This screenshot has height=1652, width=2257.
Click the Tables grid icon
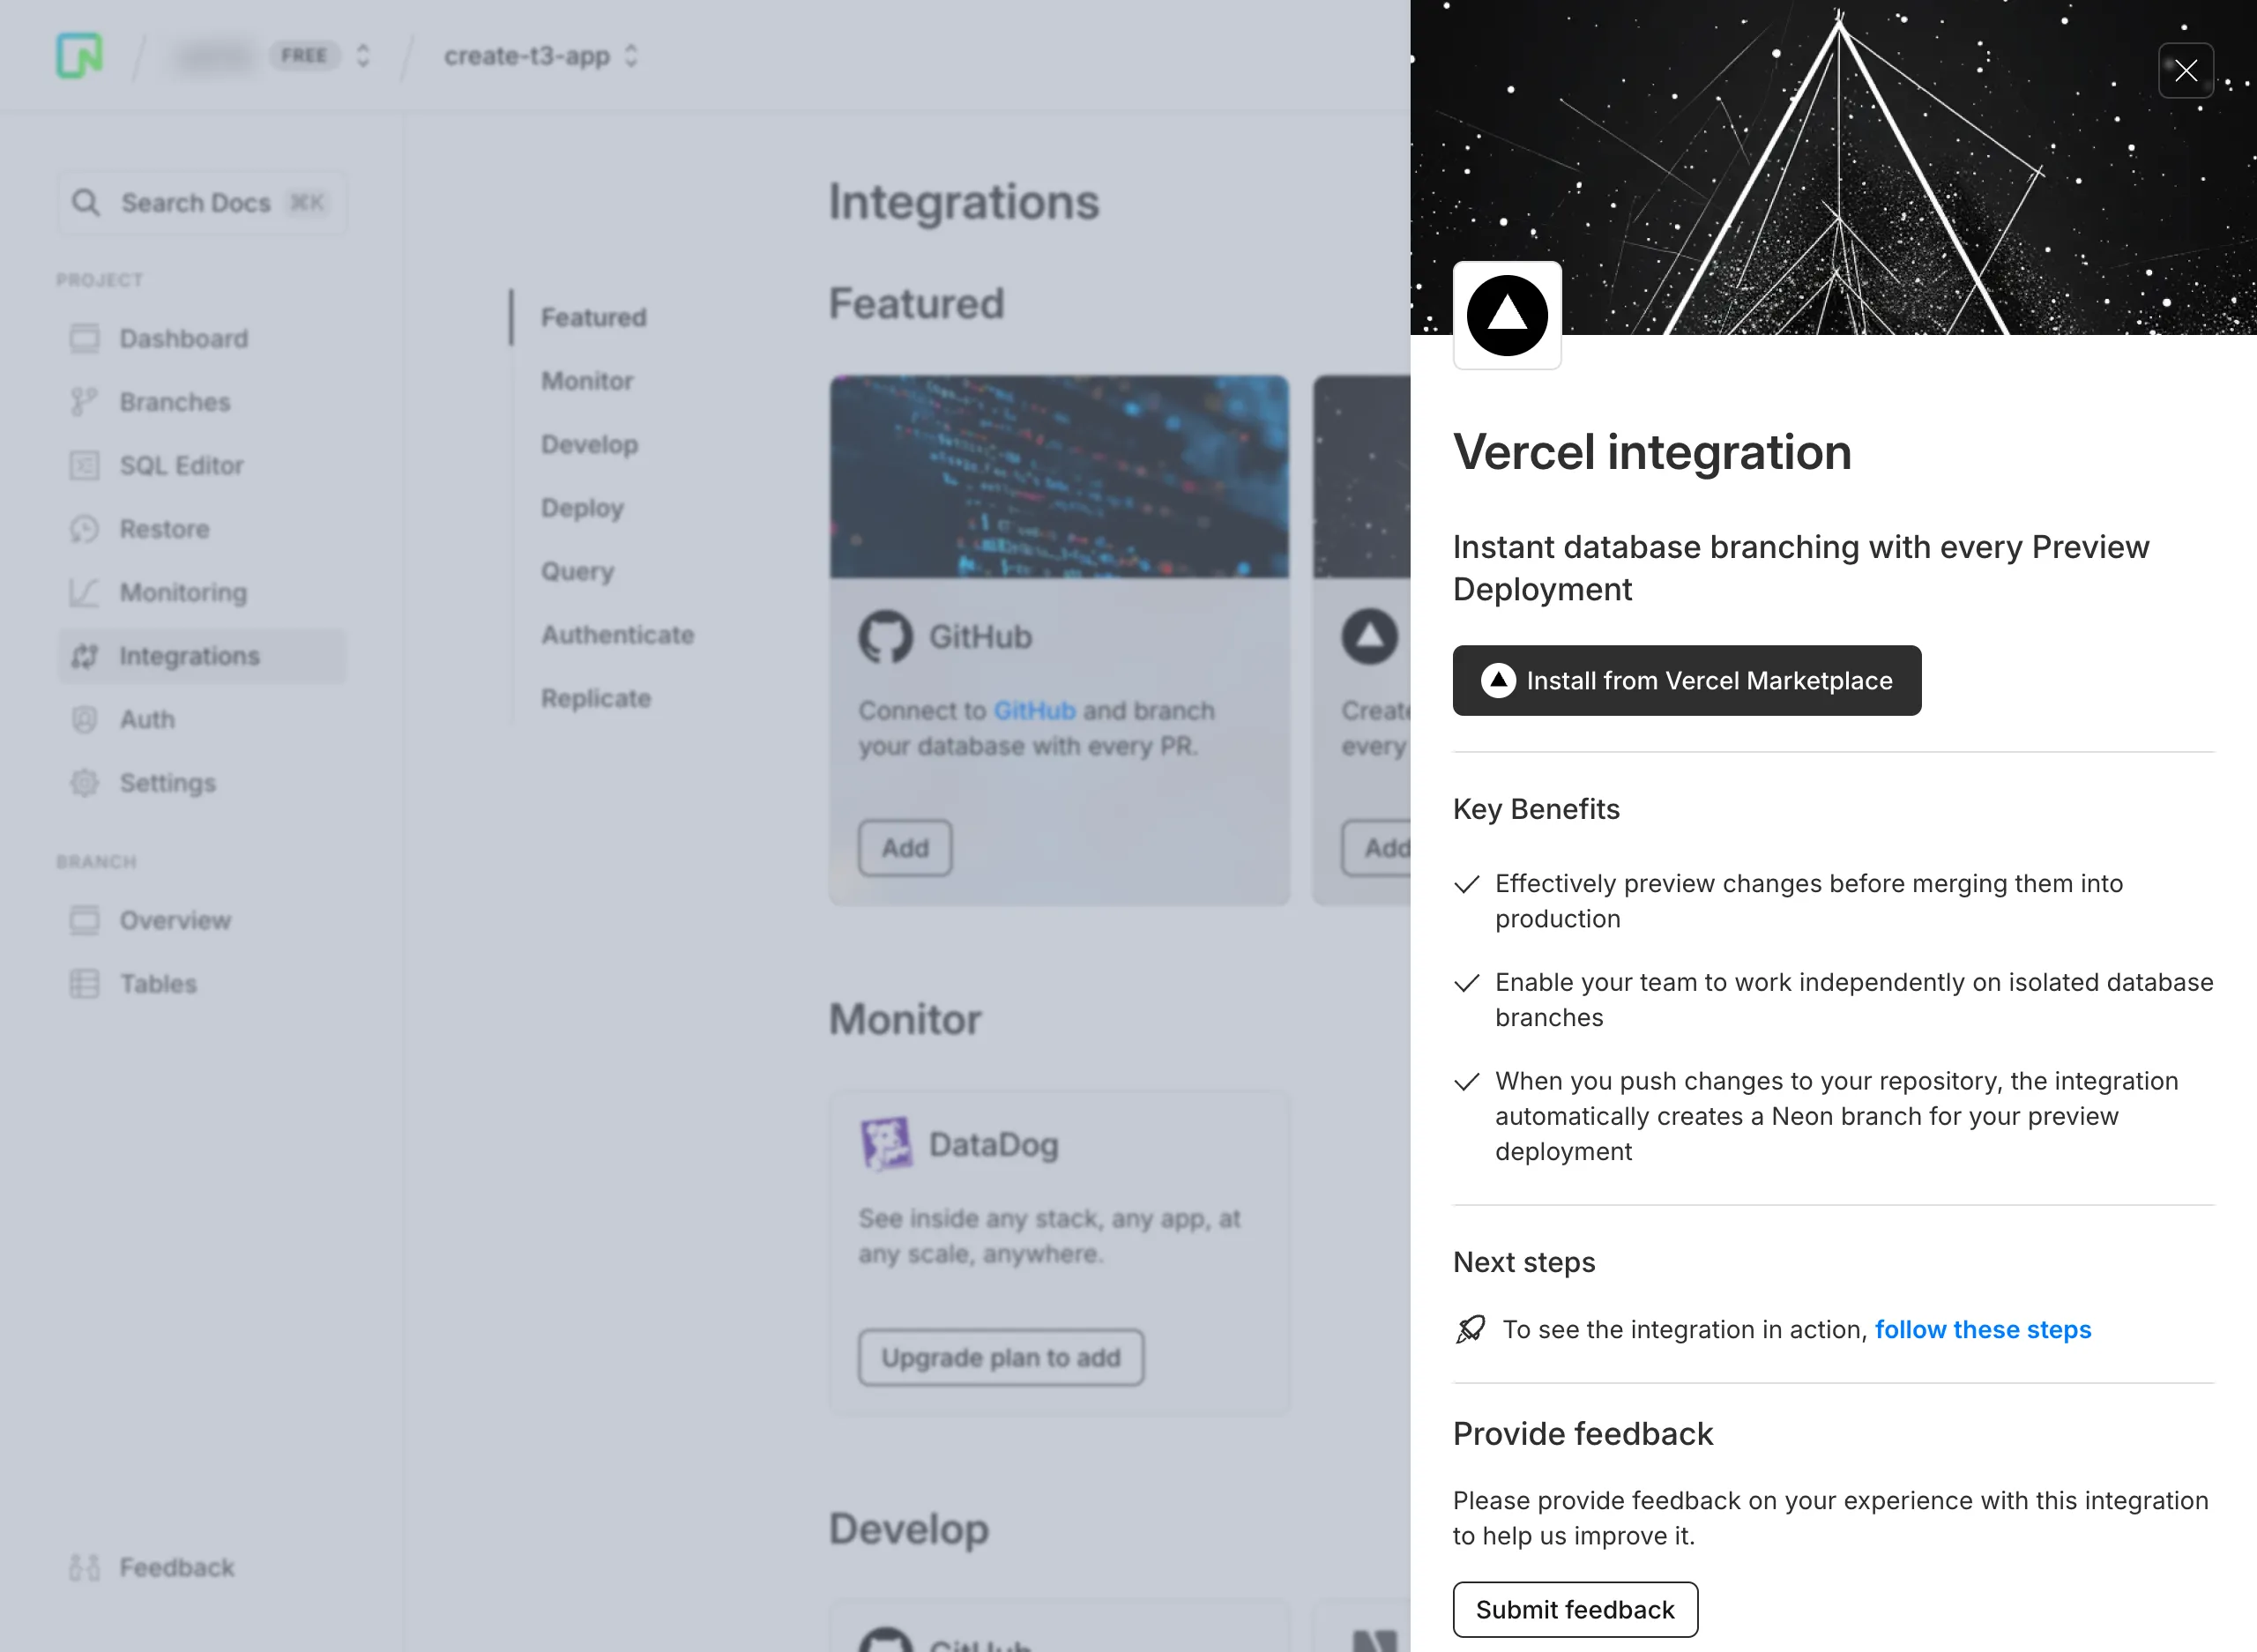pyautogui.click(x=85, y=984)
